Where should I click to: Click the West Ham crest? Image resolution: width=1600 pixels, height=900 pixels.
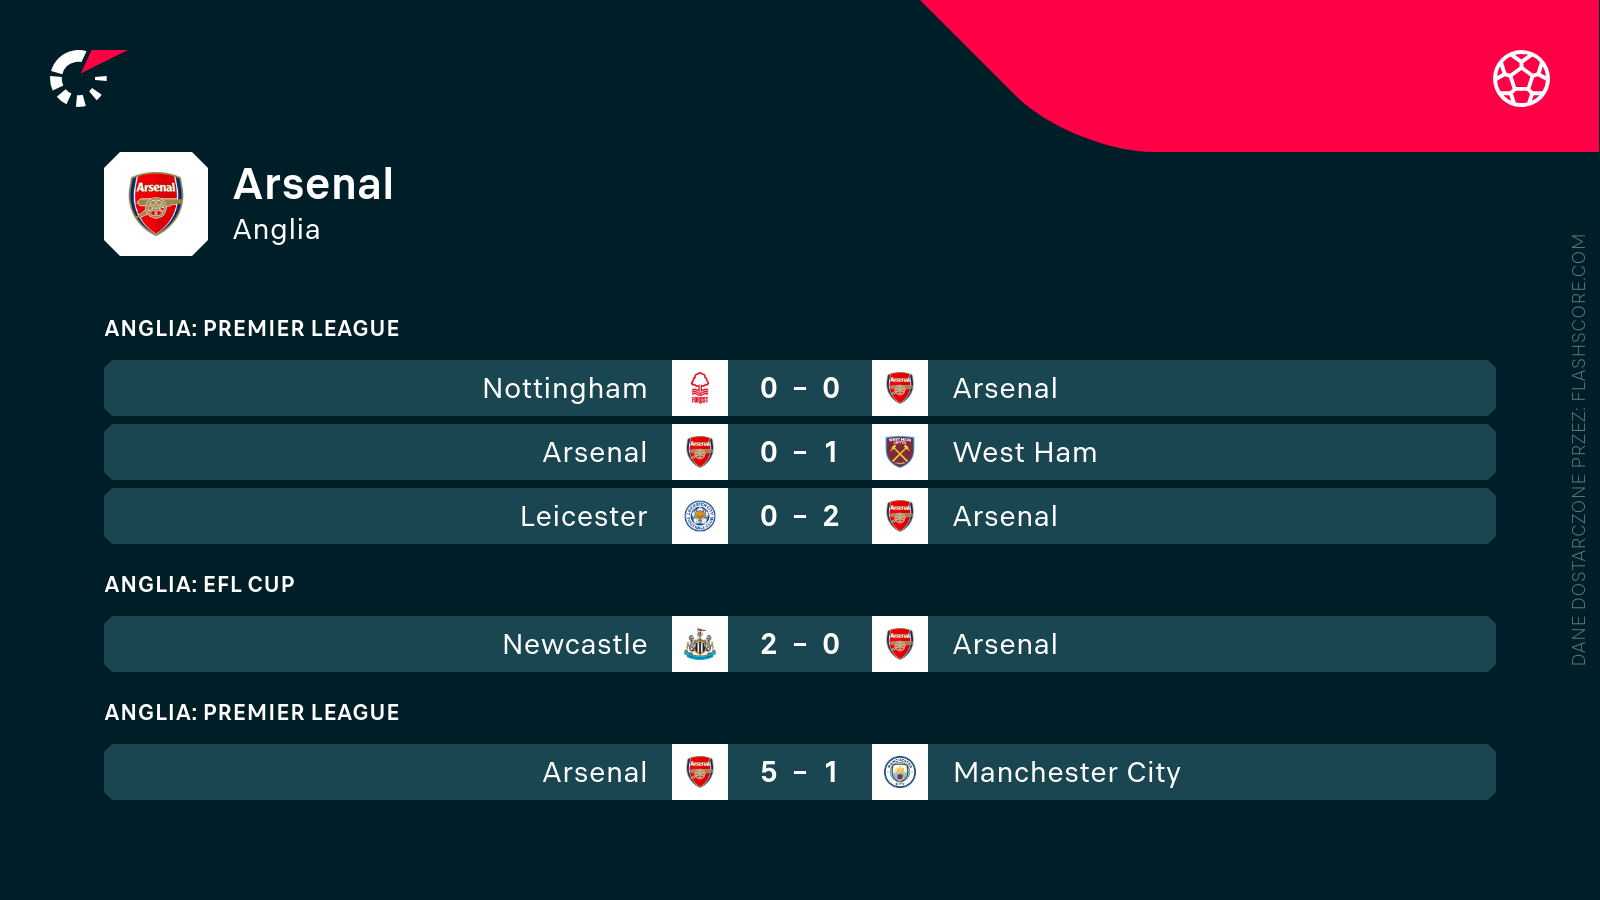(900, 452)
